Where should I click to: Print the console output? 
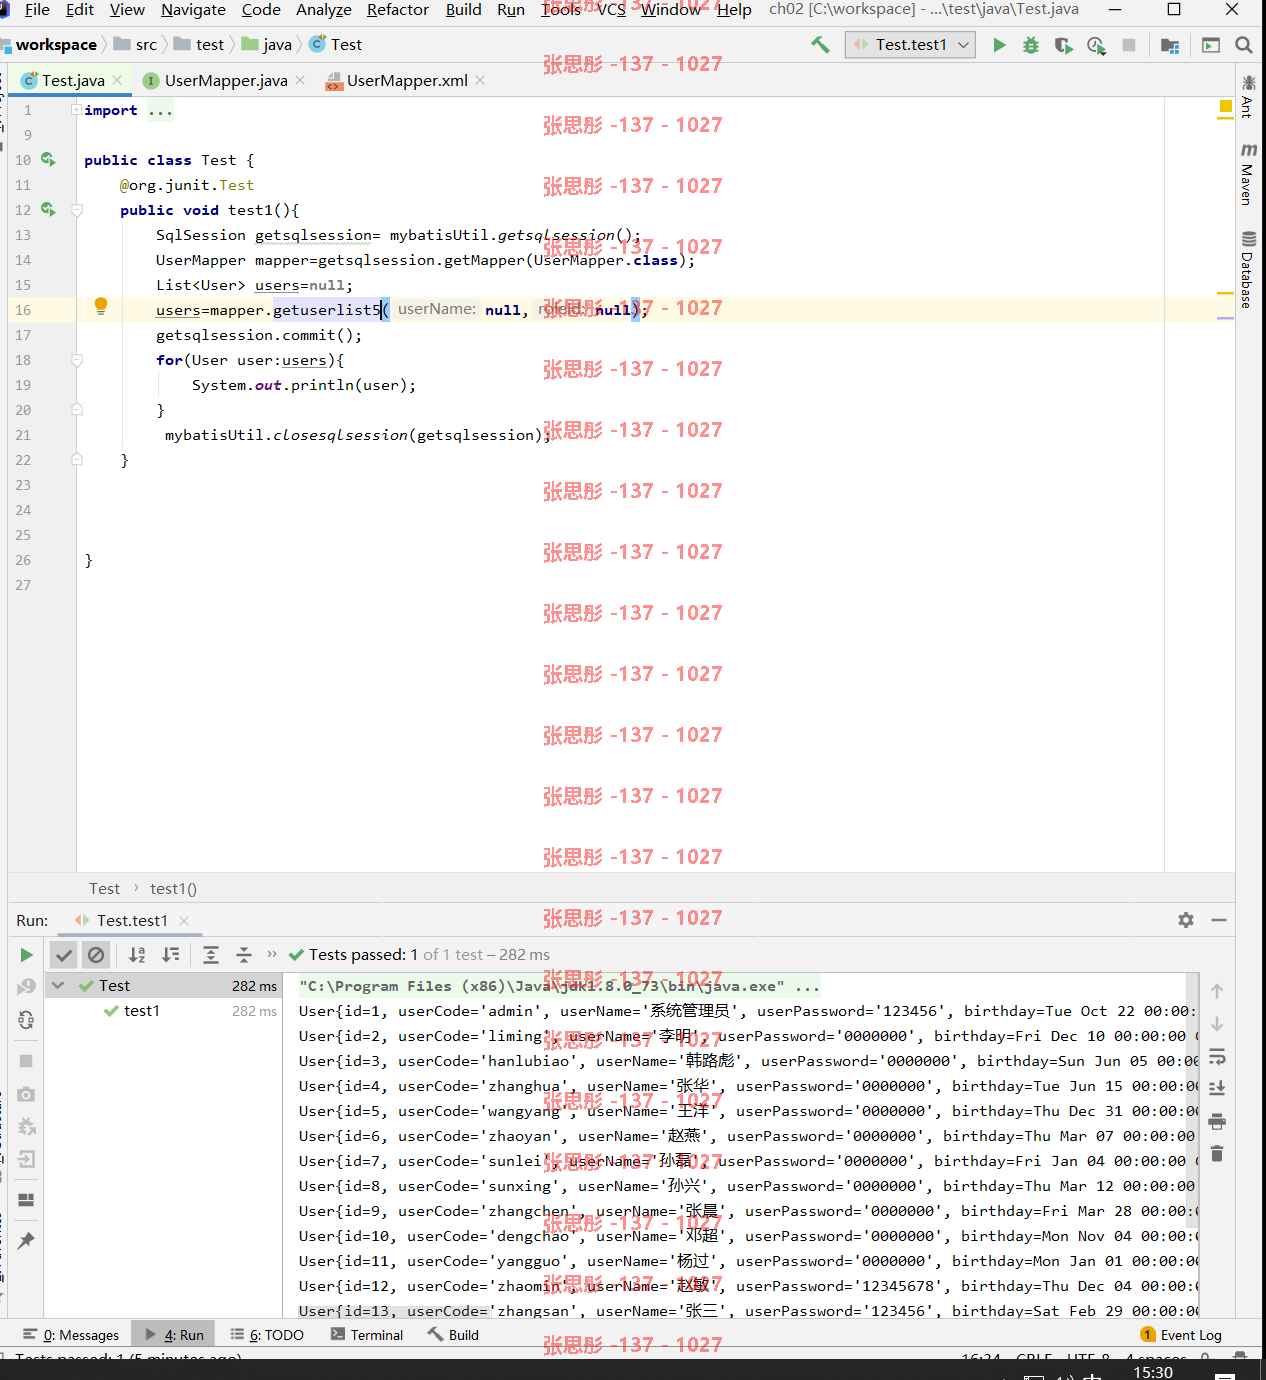coord(1217,1121)
